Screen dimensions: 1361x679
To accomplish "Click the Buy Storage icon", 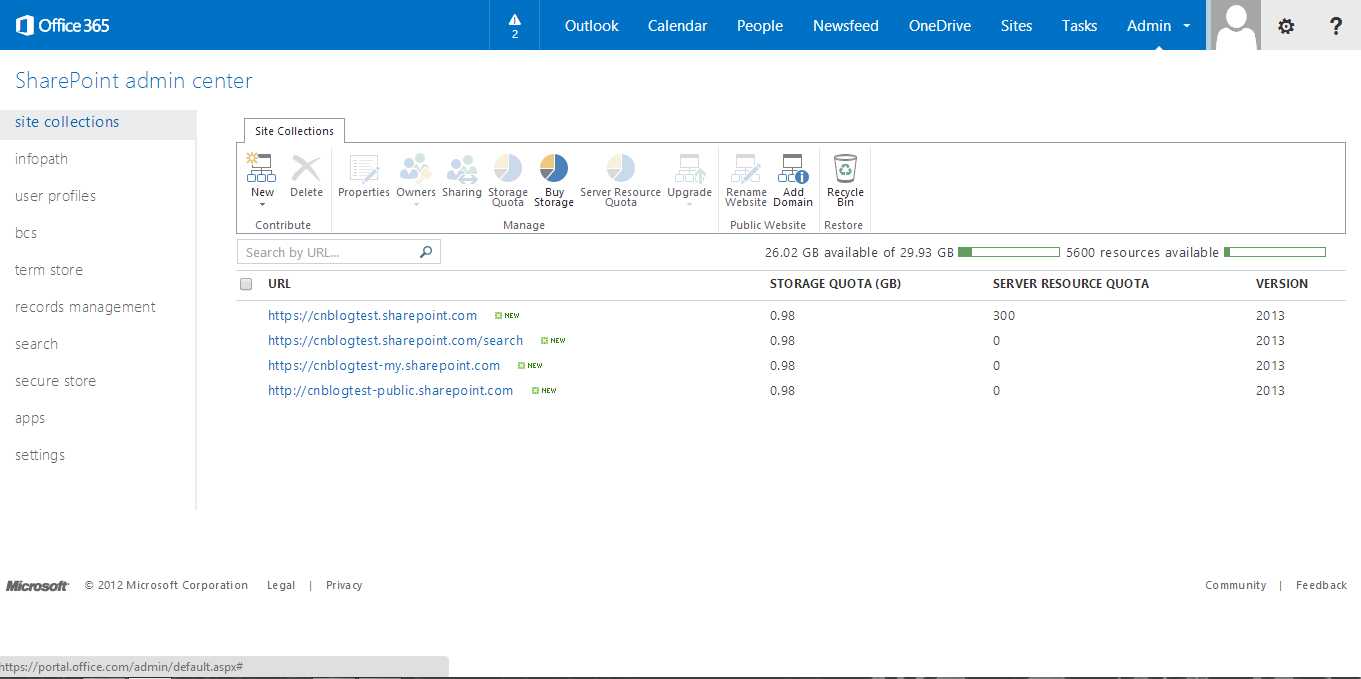I will click(x=553, y=168).
